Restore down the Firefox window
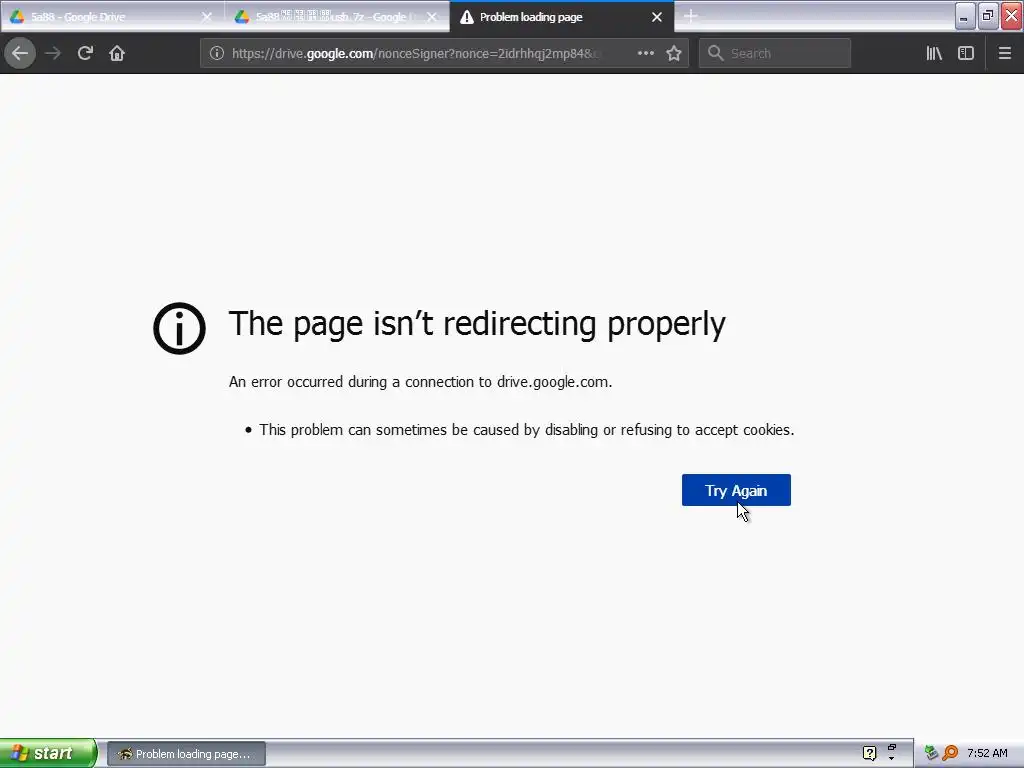 coord(988,16)
